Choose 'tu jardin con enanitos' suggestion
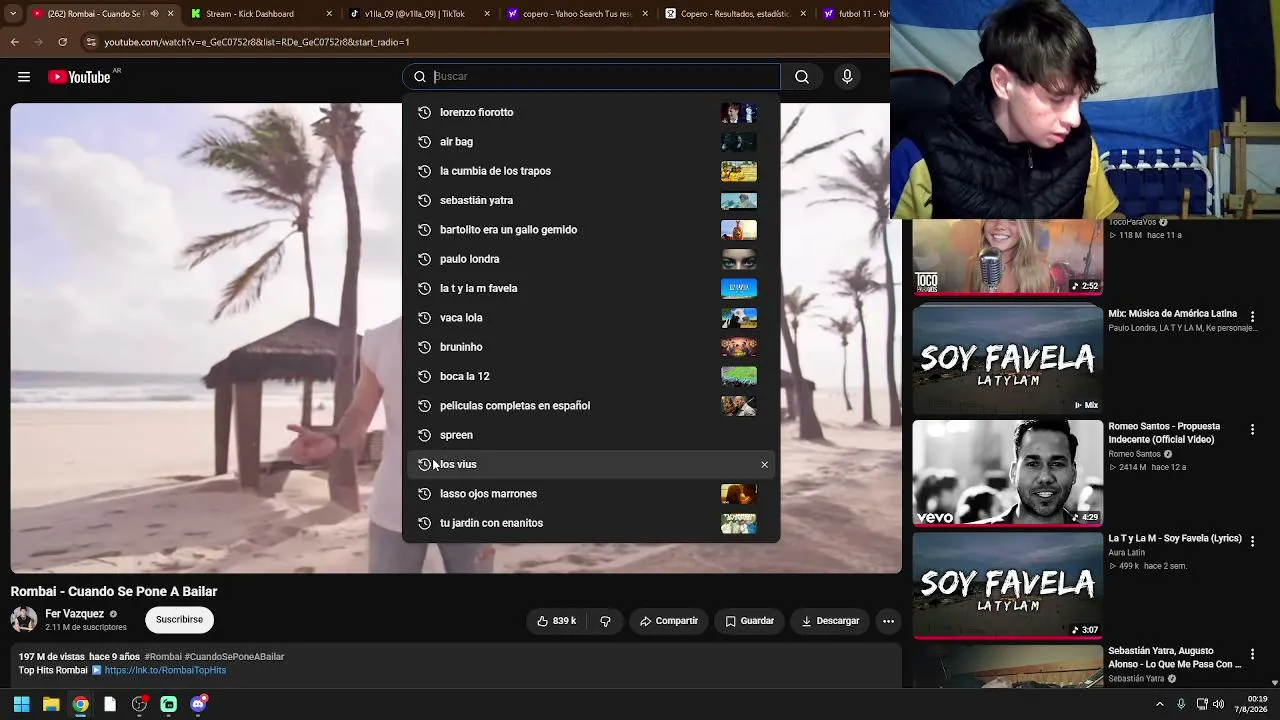 (x=591, y=523)
